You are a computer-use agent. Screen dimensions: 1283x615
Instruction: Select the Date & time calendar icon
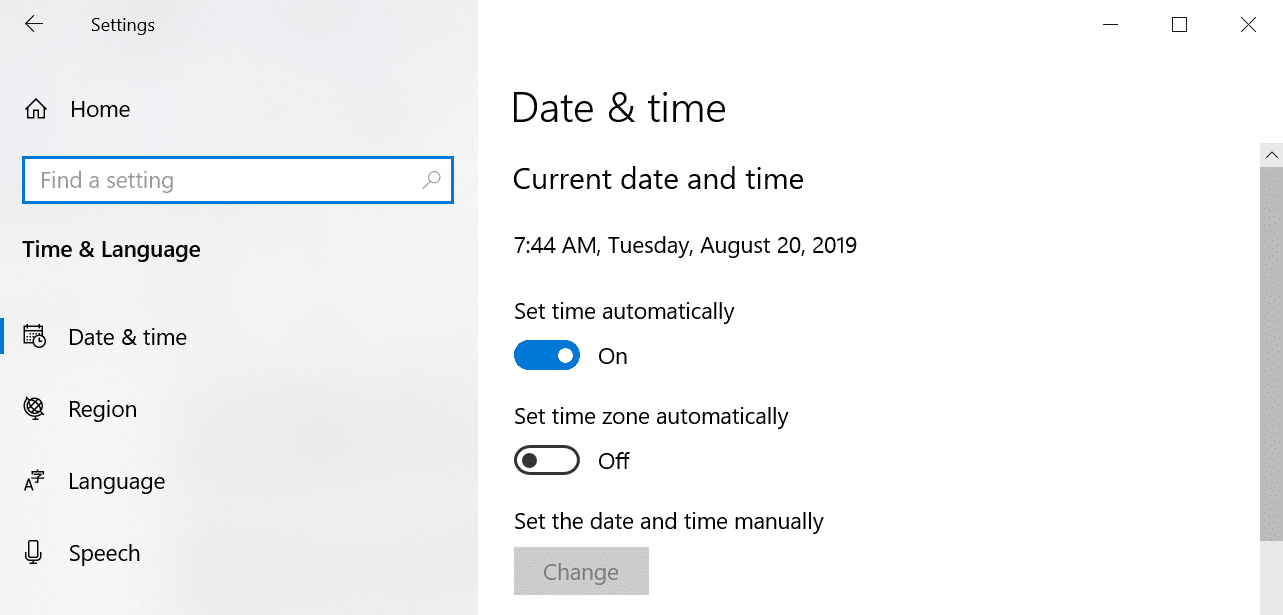click(x=34, y=336)
